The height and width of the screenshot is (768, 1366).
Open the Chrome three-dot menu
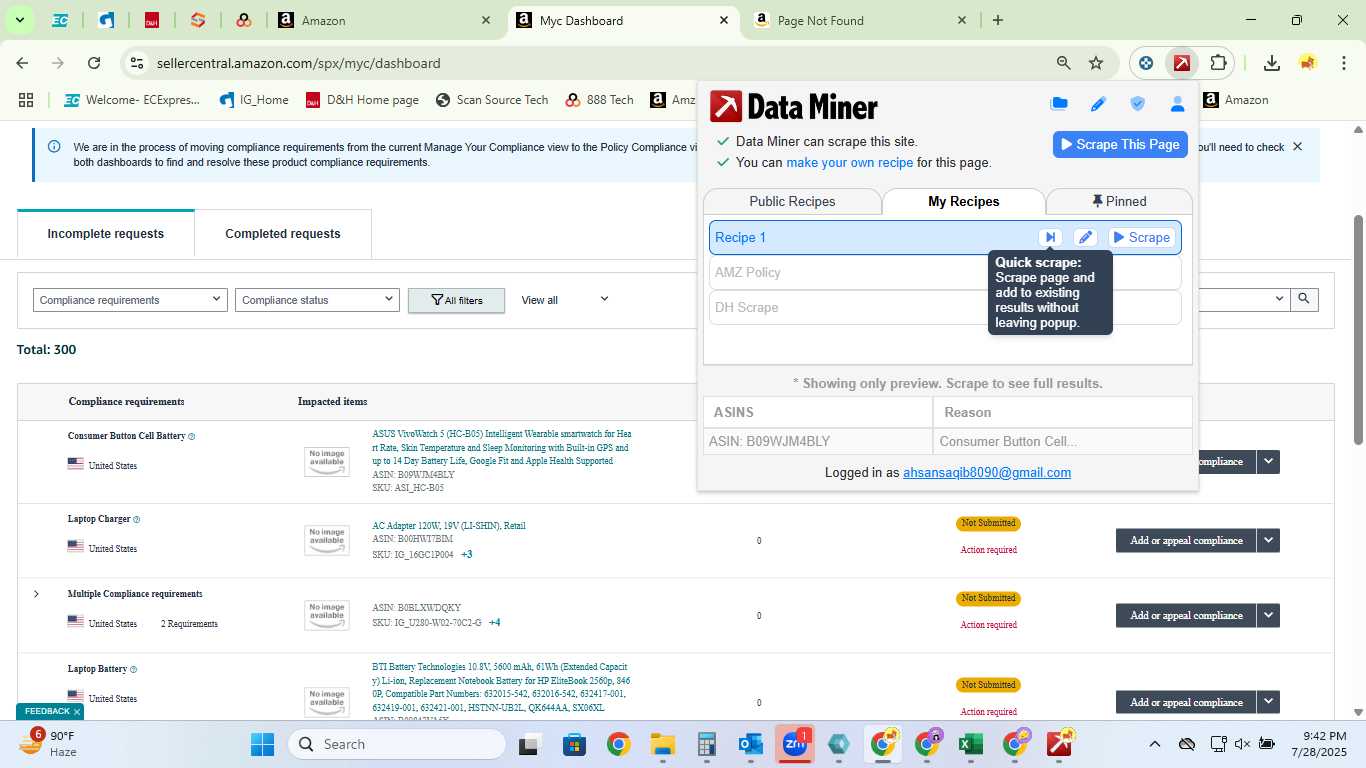coord(1342,63)
